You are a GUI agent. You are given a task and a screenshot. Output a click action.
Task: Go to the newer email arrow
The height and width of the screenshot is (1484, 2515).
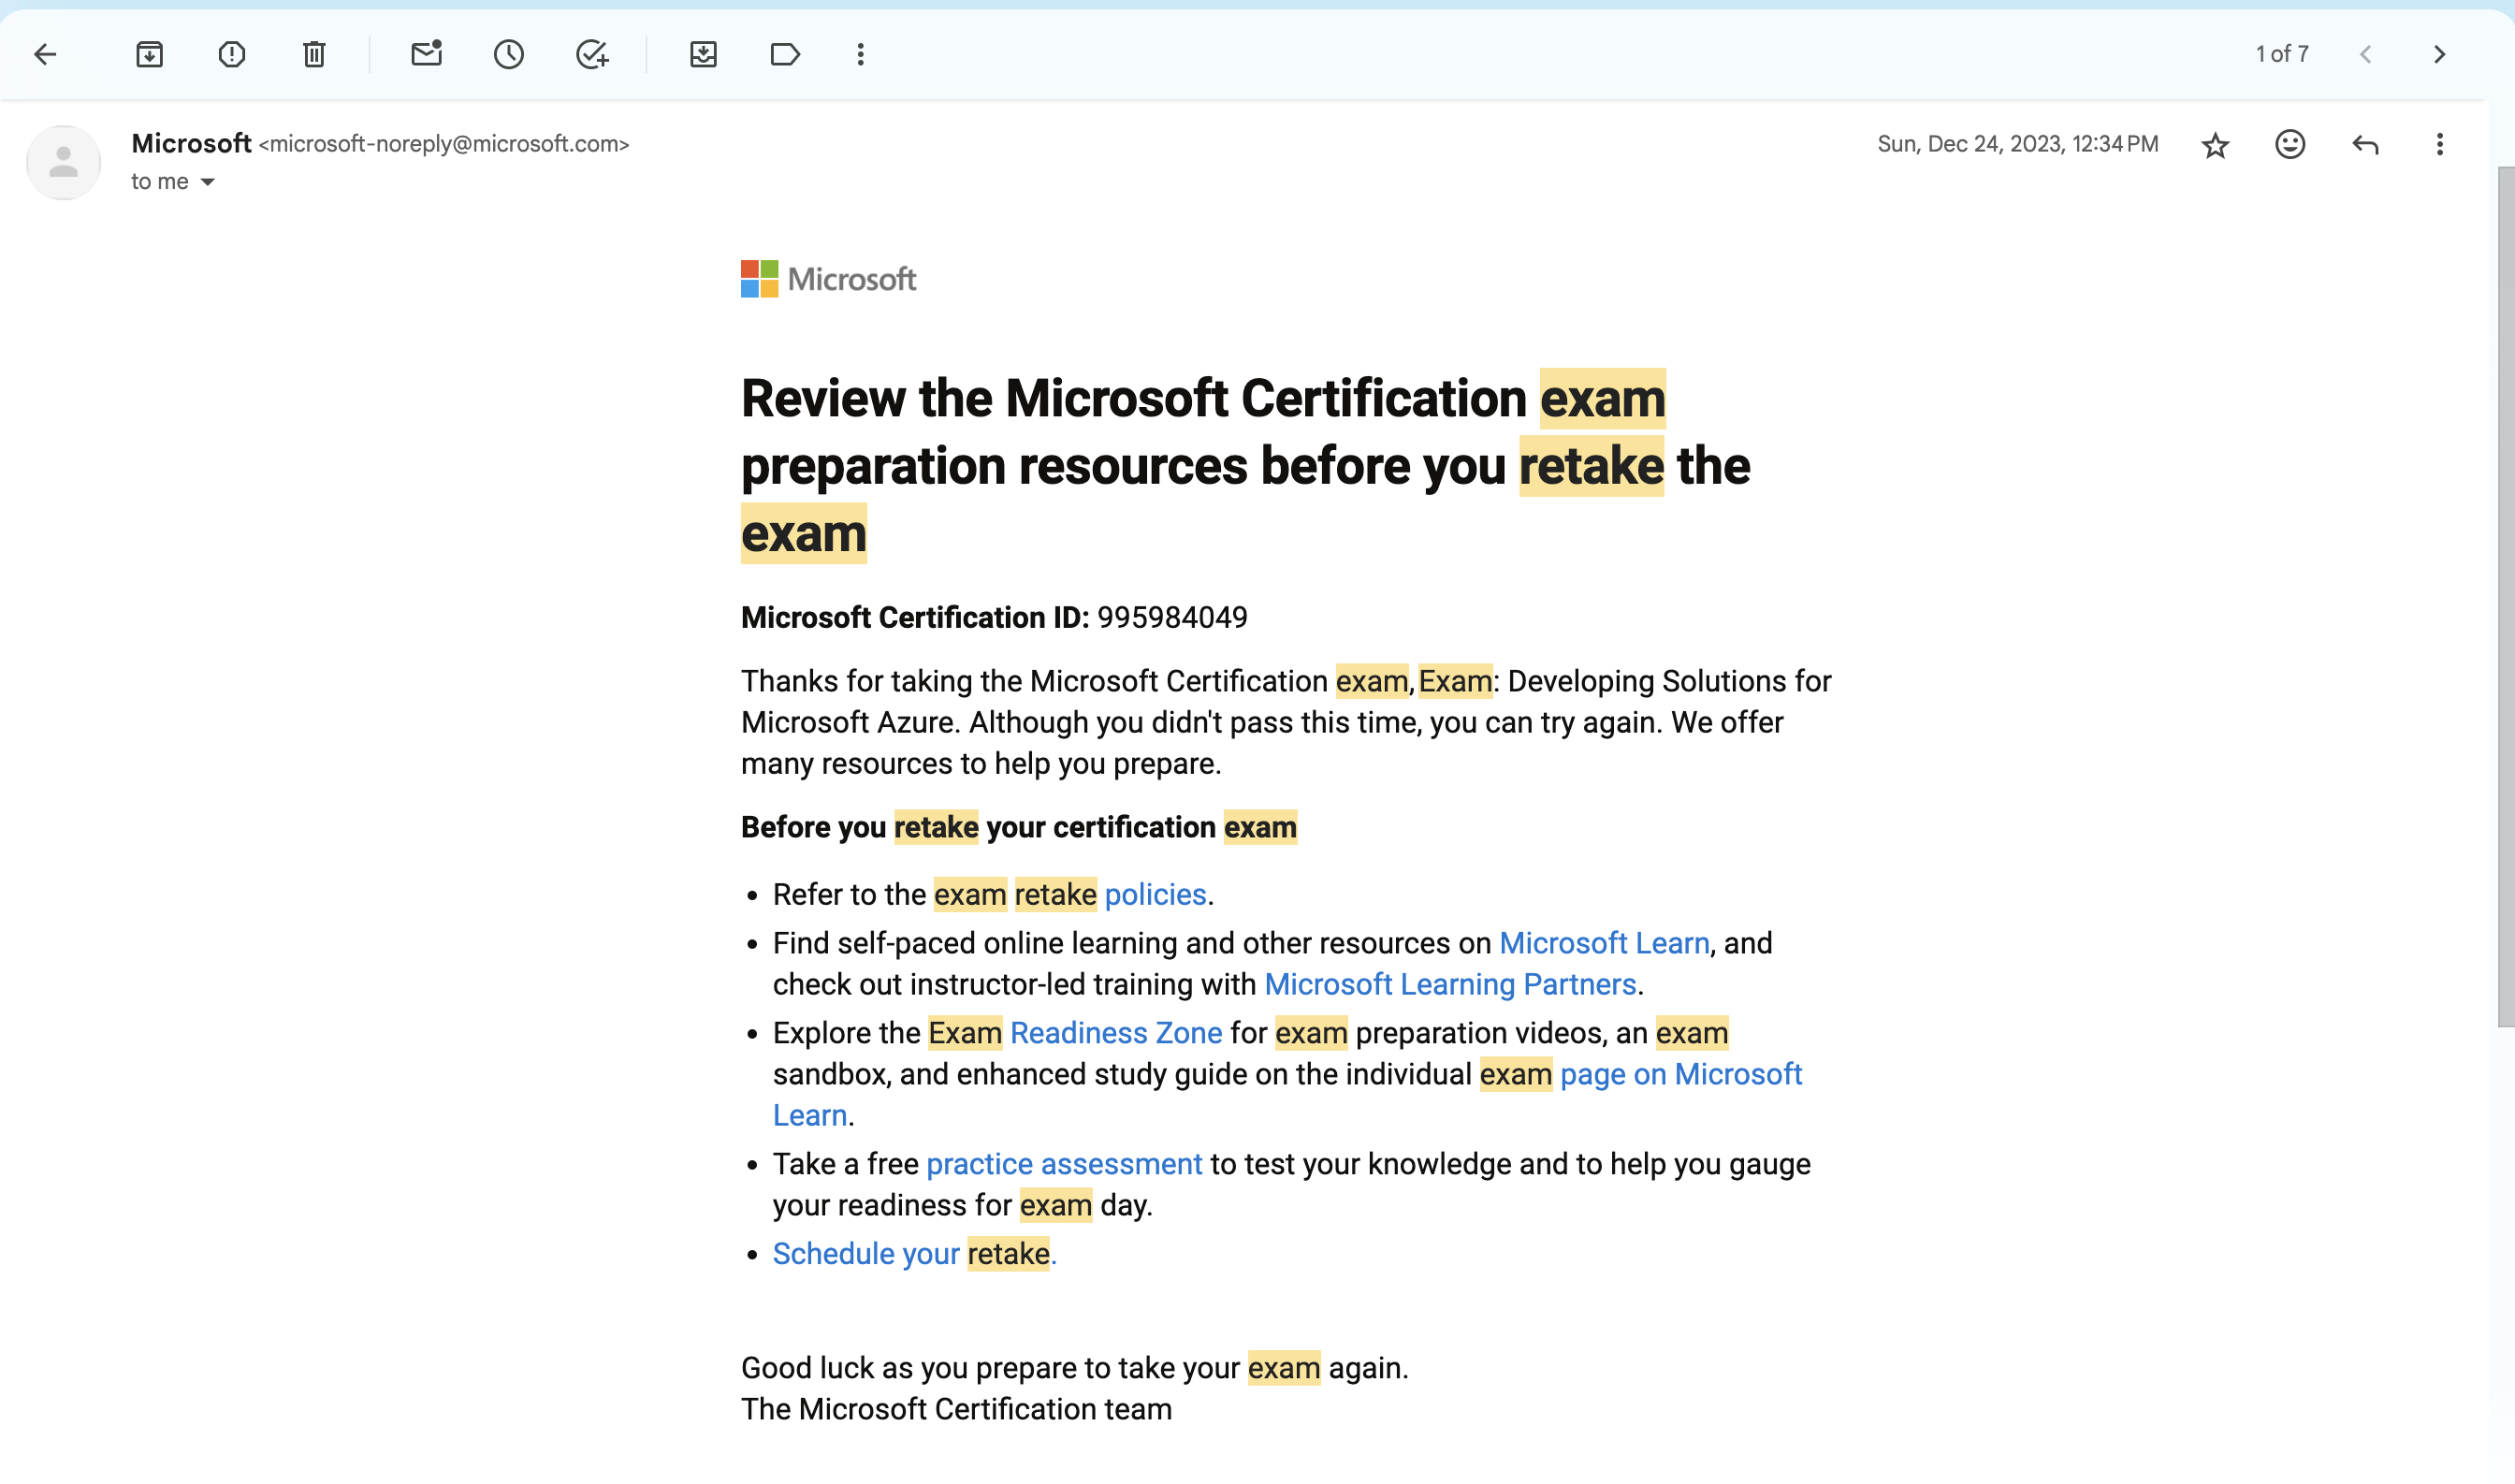2365,54
